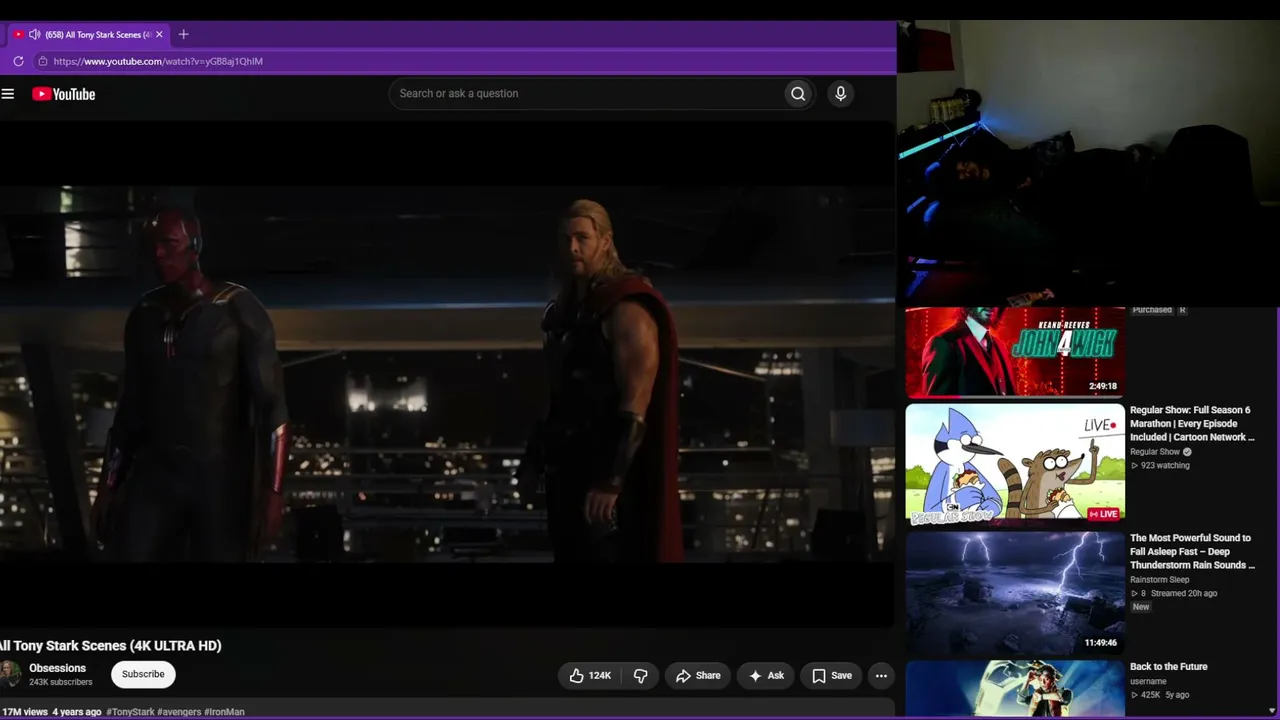
Task: Visit the Regular Show channel name
Action: 1154,452
